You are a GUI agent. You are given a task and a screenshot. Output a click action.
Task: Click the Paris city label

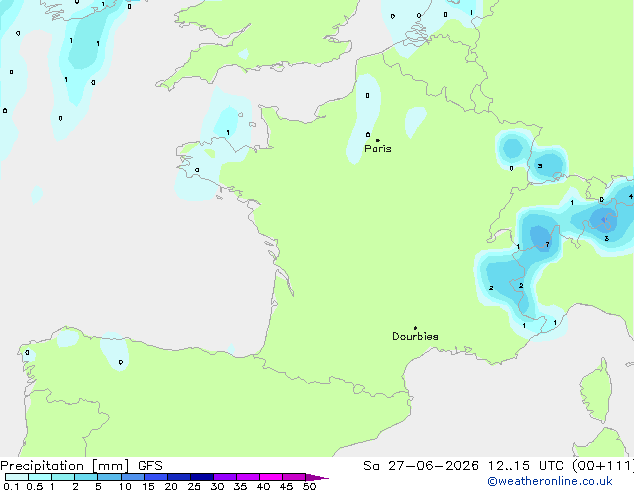(x=378, y=149)
